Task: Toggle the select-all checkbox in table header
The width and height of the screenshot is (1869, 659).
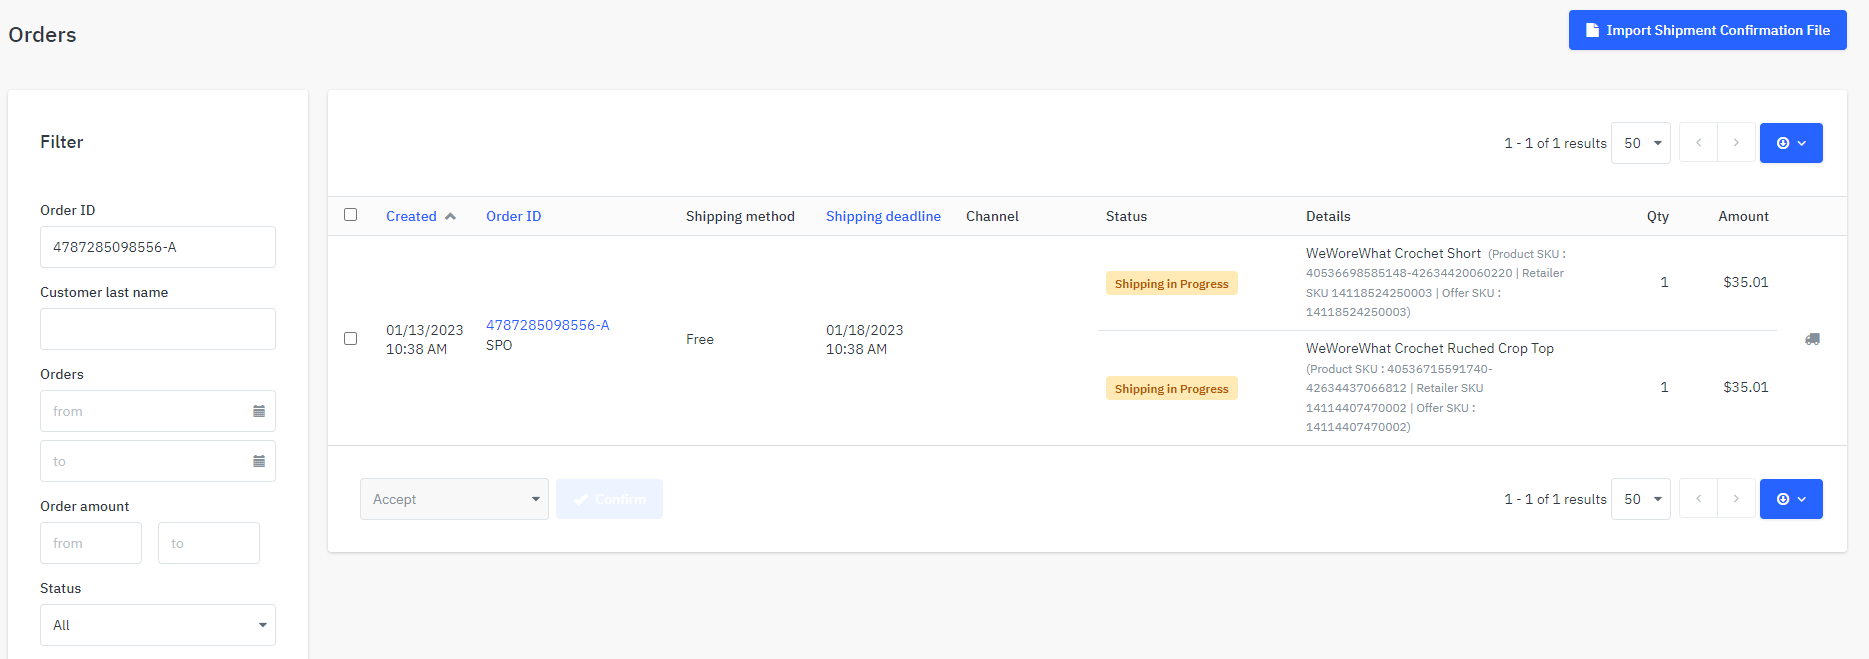Action: pyautogui.click(x=350, y=214)
